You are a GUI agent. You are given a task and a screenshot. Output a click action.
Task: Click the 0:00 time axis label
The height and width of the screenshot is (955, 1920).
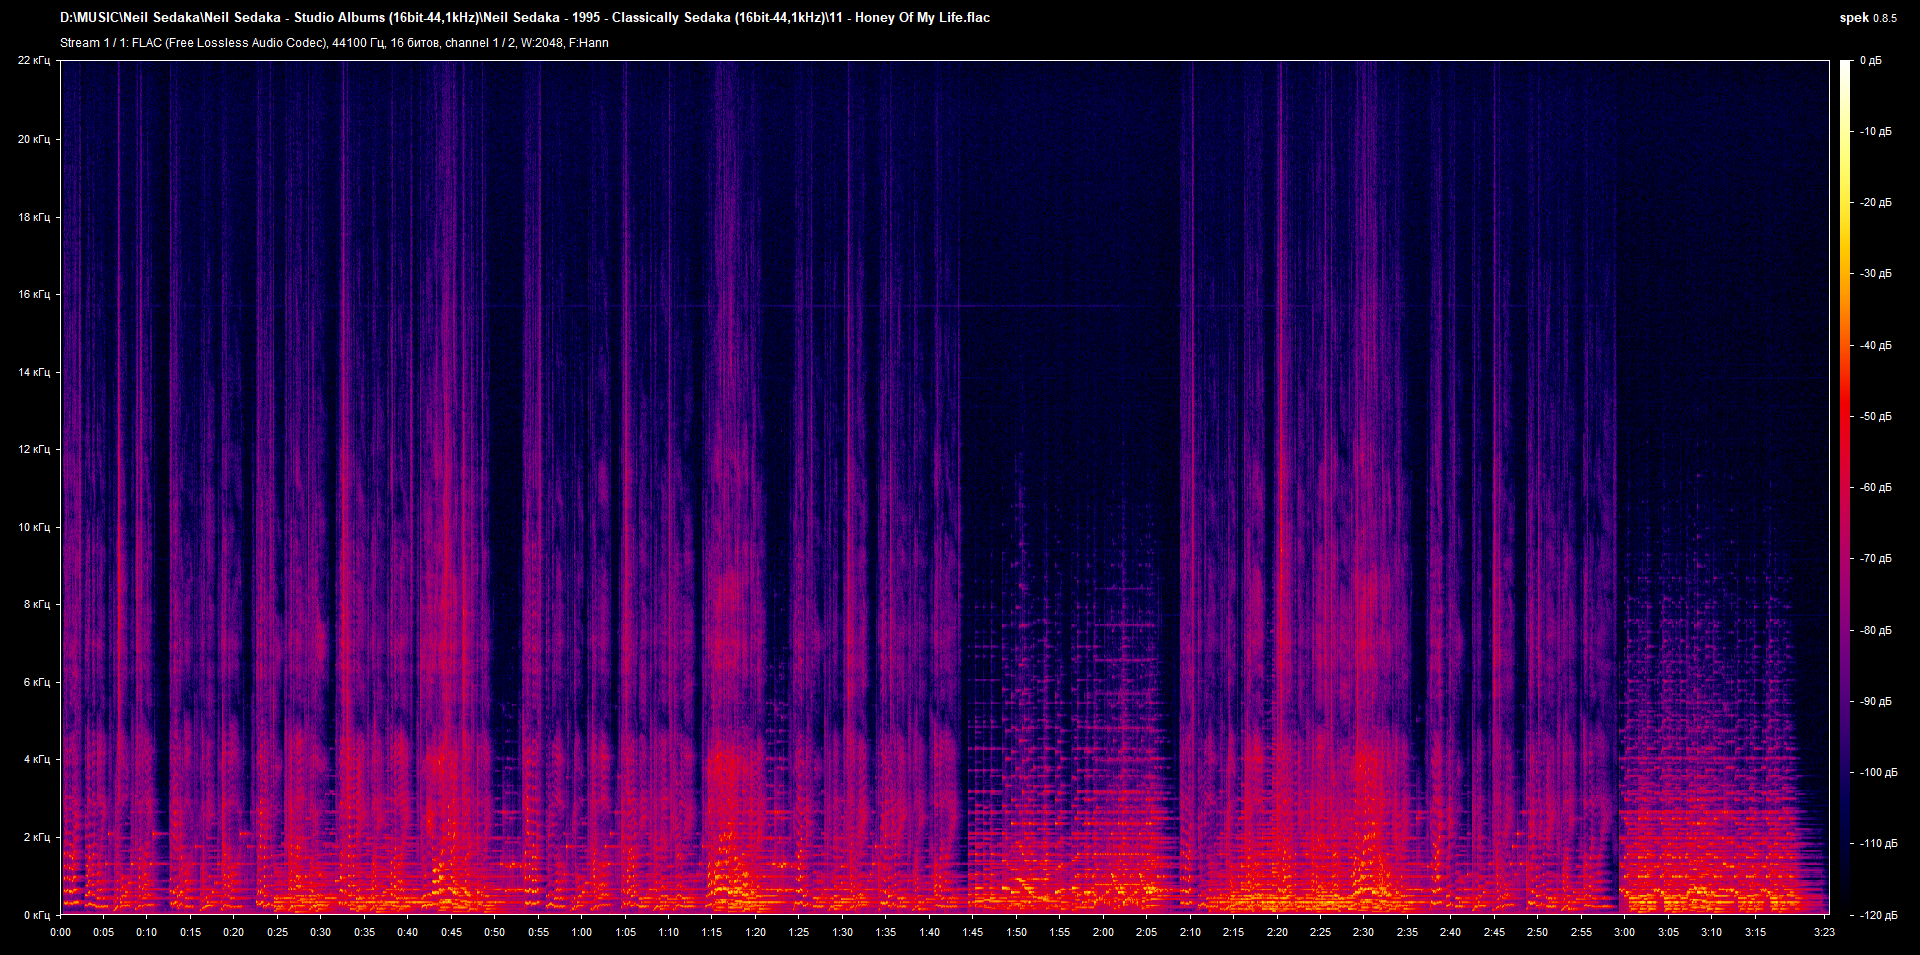(x=61, y=932)
